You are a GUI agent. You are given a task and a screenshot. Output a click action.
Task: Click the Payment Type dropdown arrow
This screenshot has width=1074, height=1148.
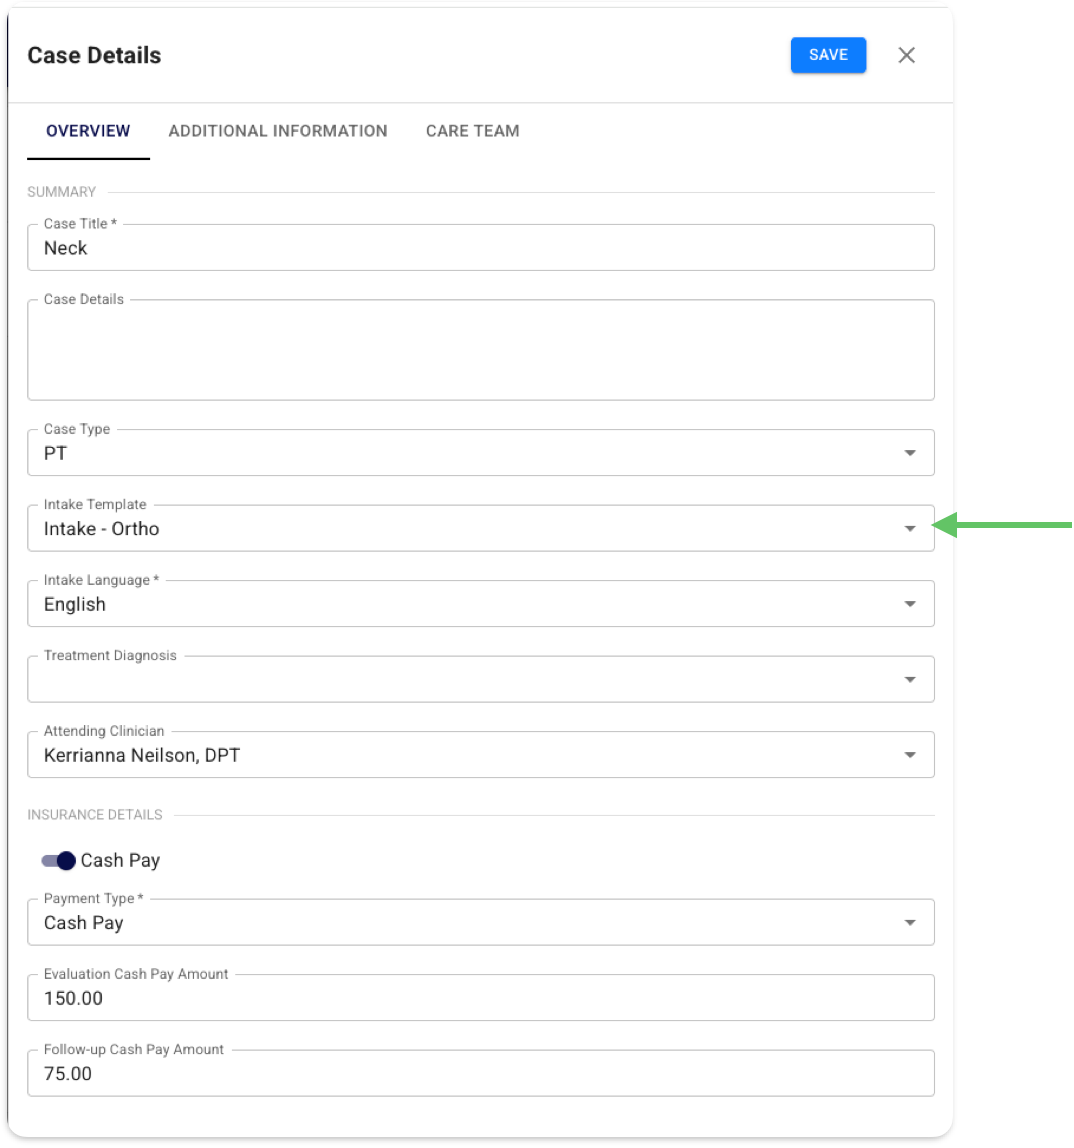909,923
